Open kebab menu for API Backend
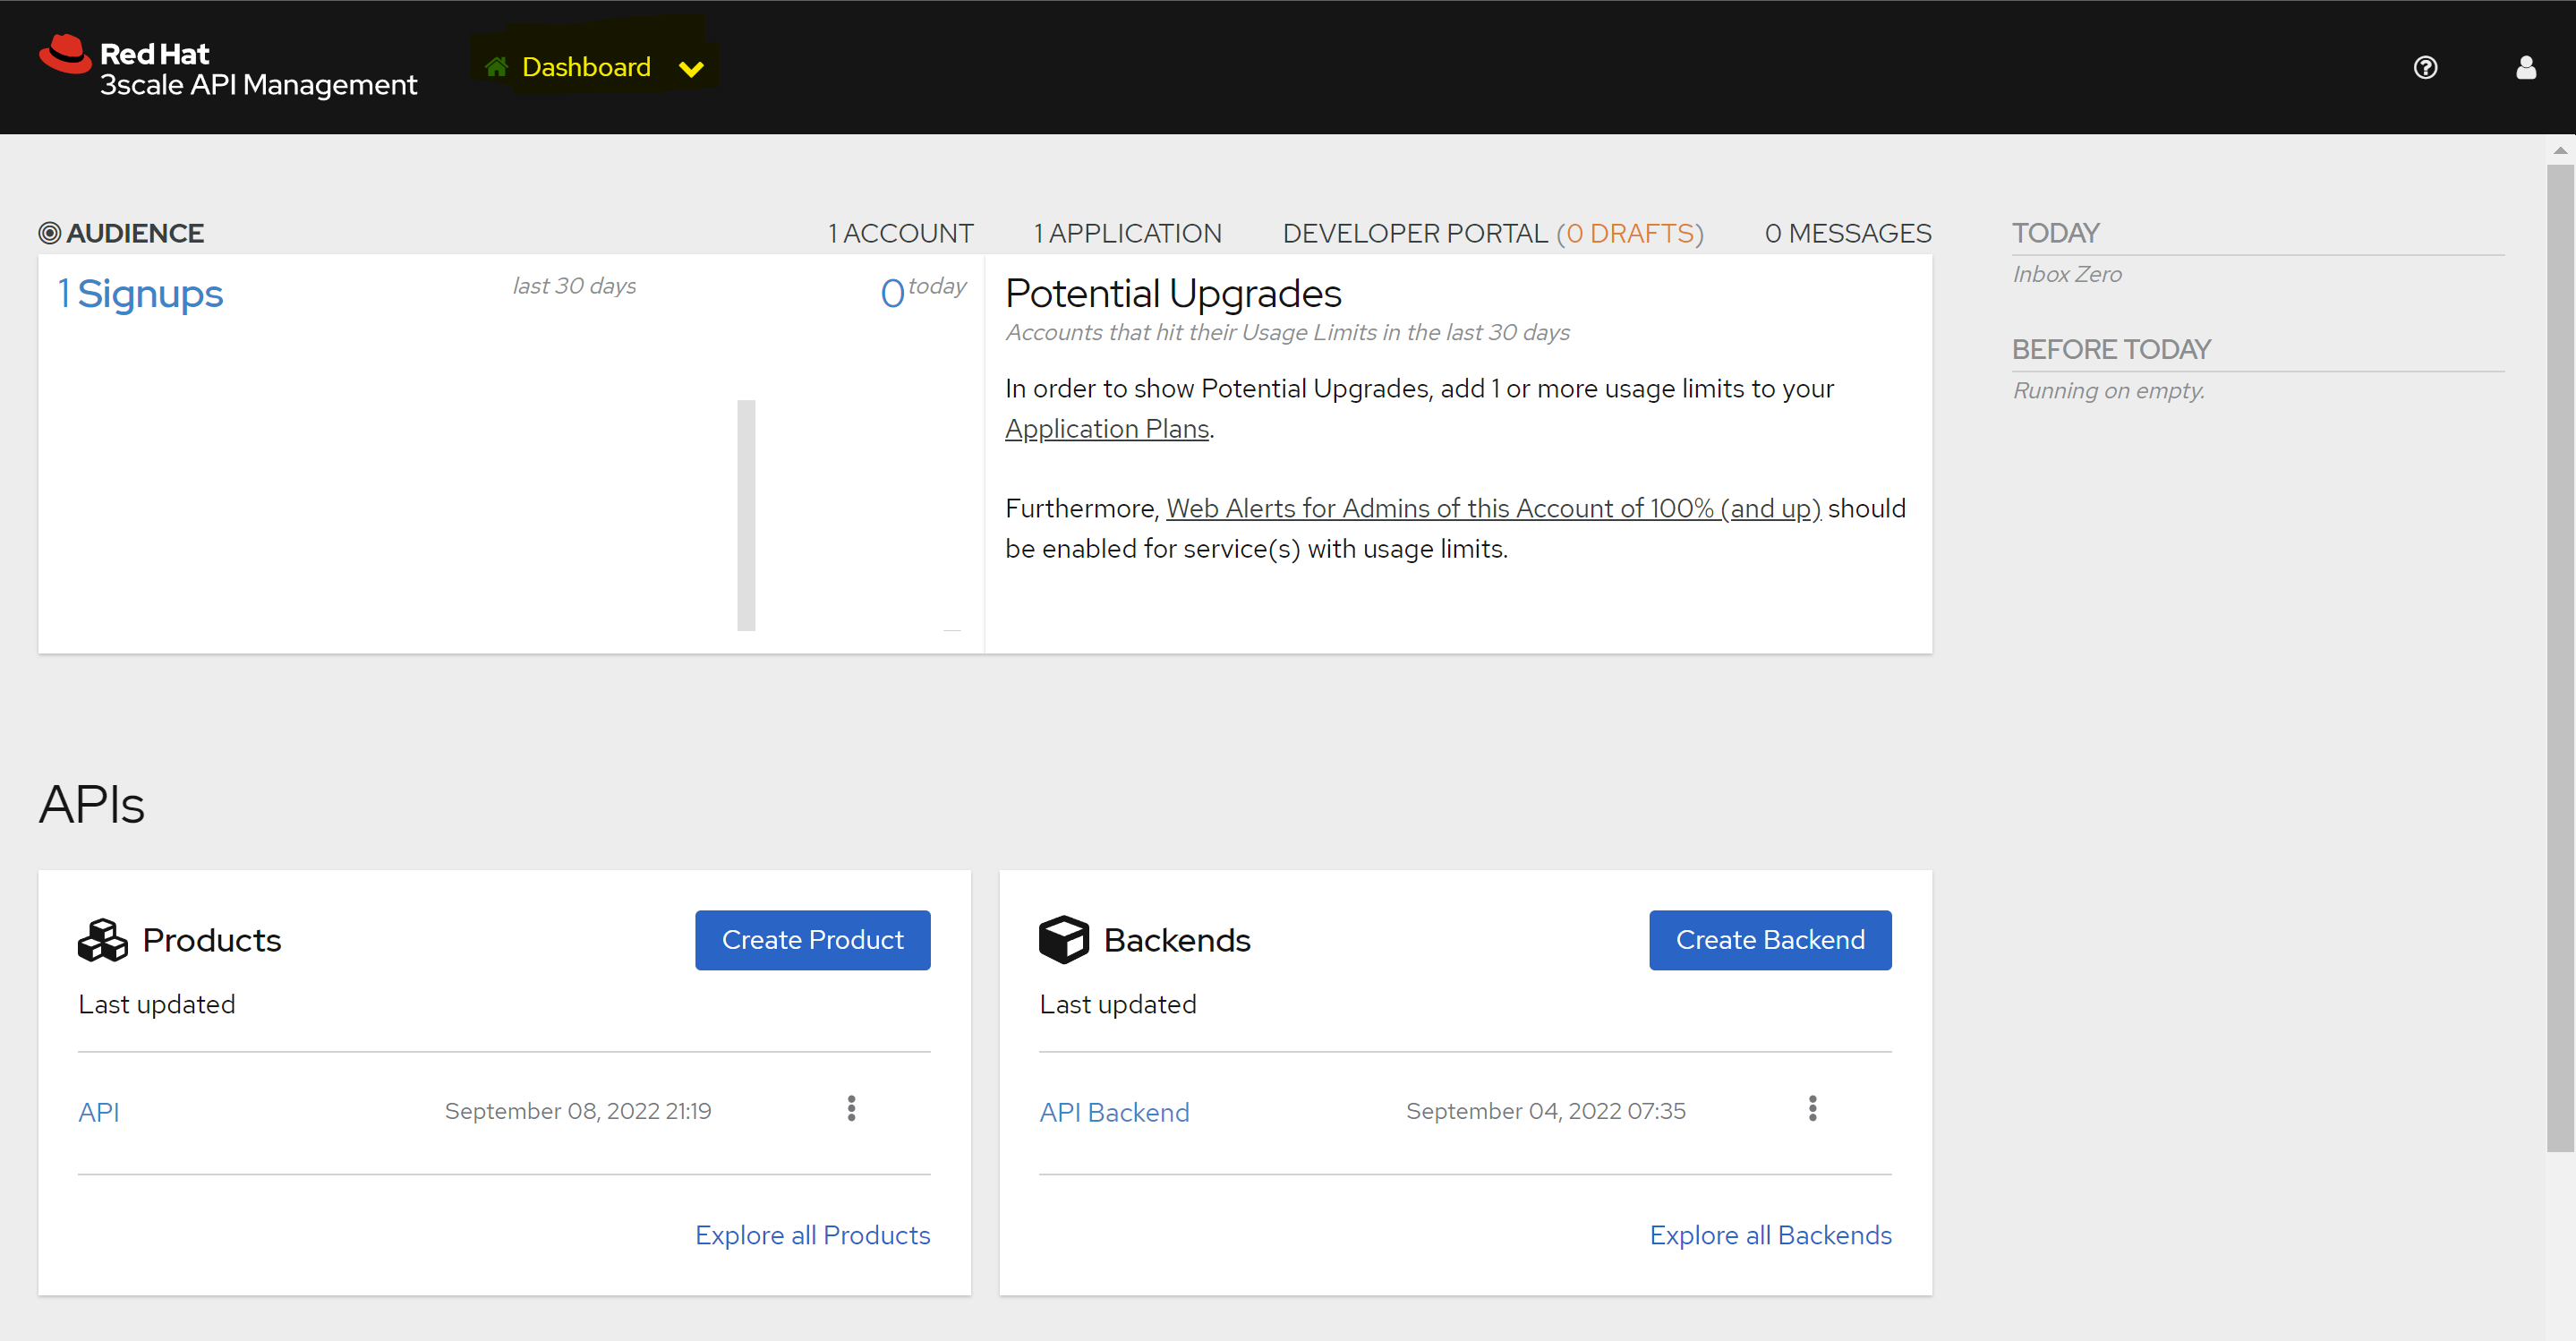This screenshot has height=1341, width=2576. pos(1812,1108)
